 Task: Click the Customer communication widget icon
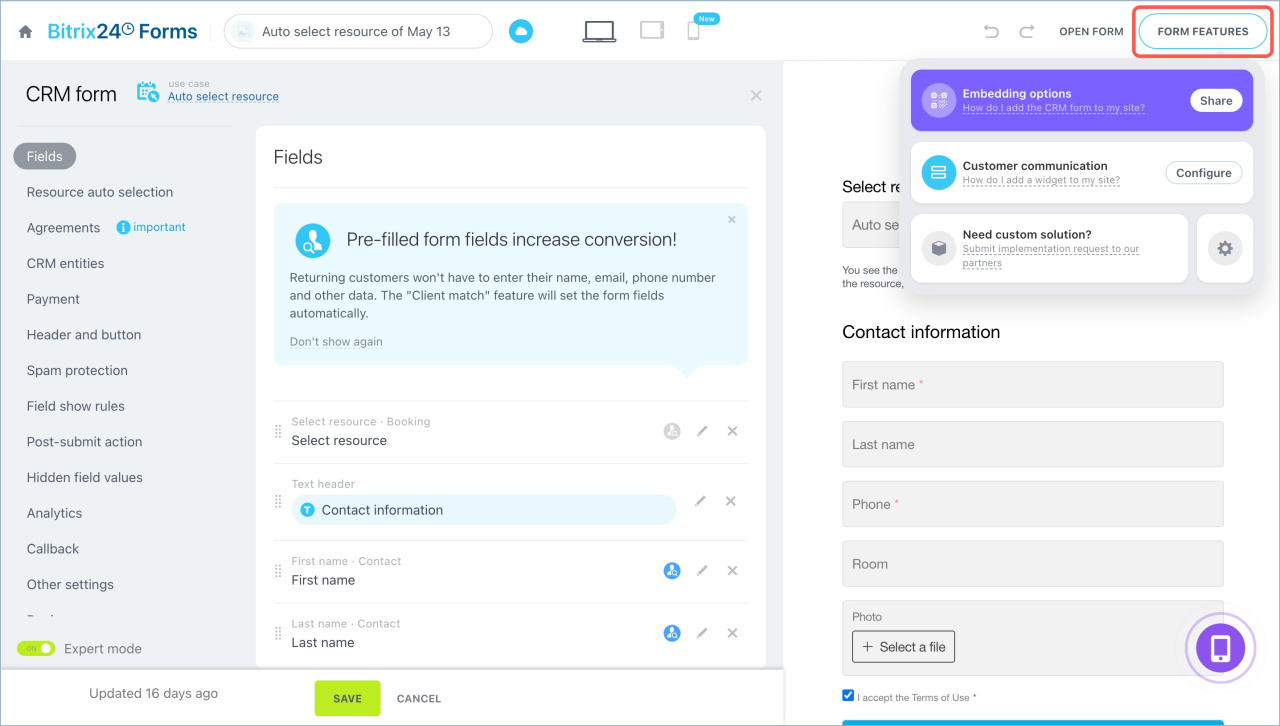[938, 172]
